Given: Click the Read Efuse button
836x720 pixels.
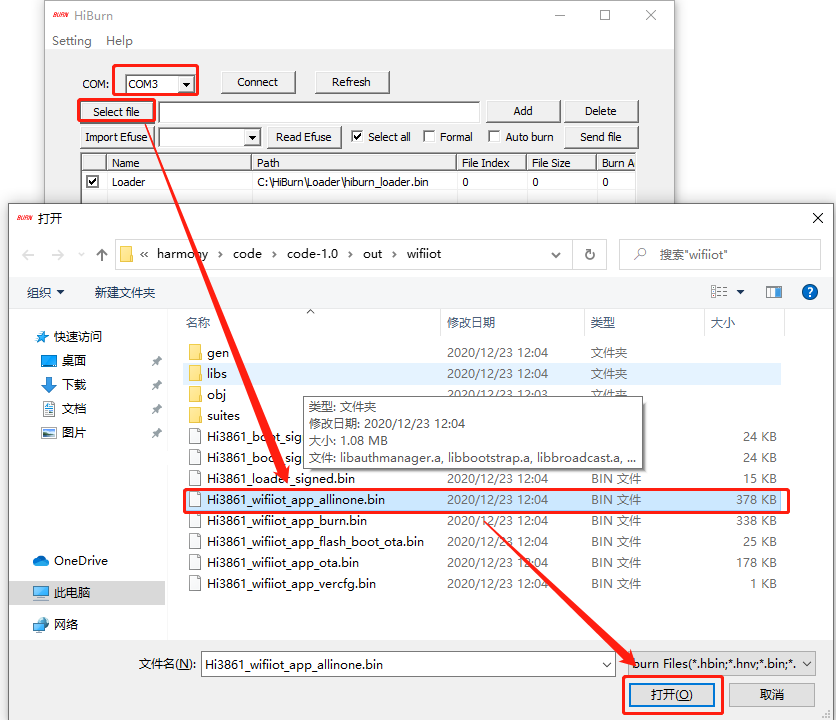Looking at the screenshot, I should click(x=303, y=137).
